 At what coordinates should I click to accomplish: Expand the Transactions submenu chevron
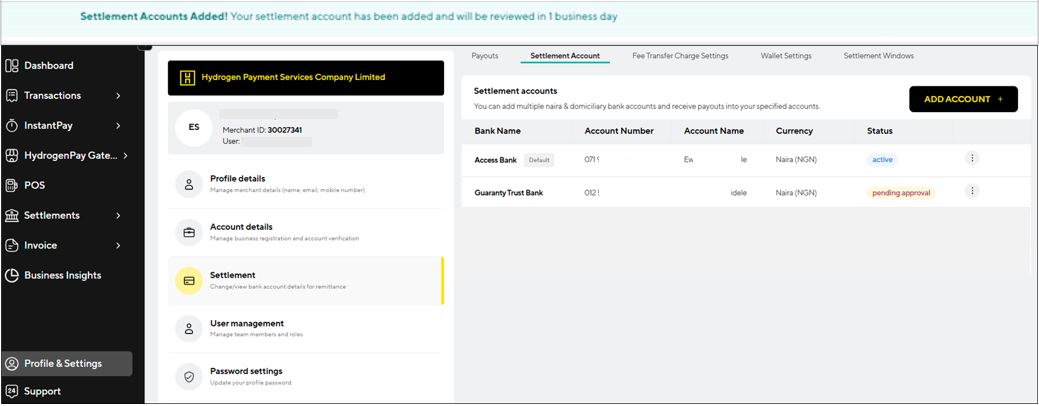coord(118,96)
